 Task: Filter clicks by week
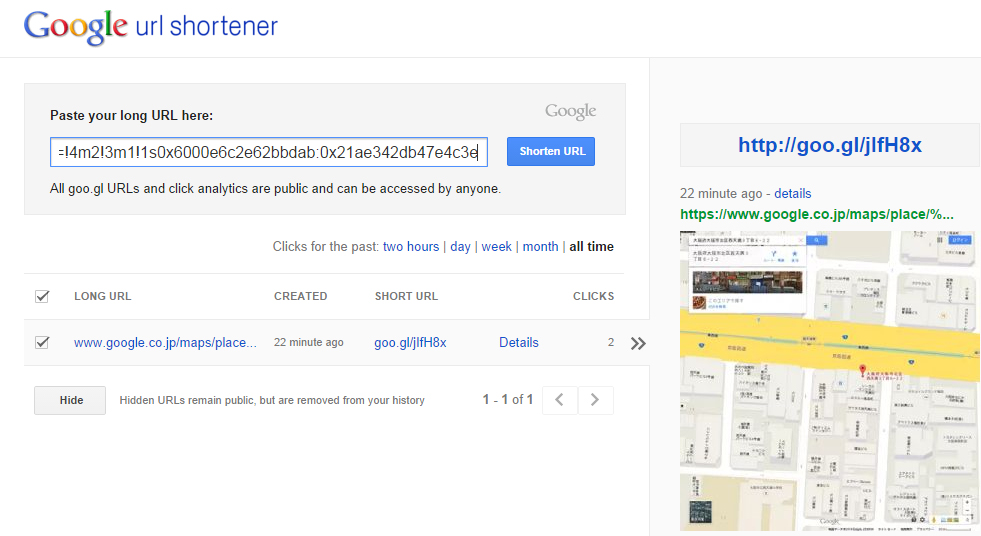(496, 246)
